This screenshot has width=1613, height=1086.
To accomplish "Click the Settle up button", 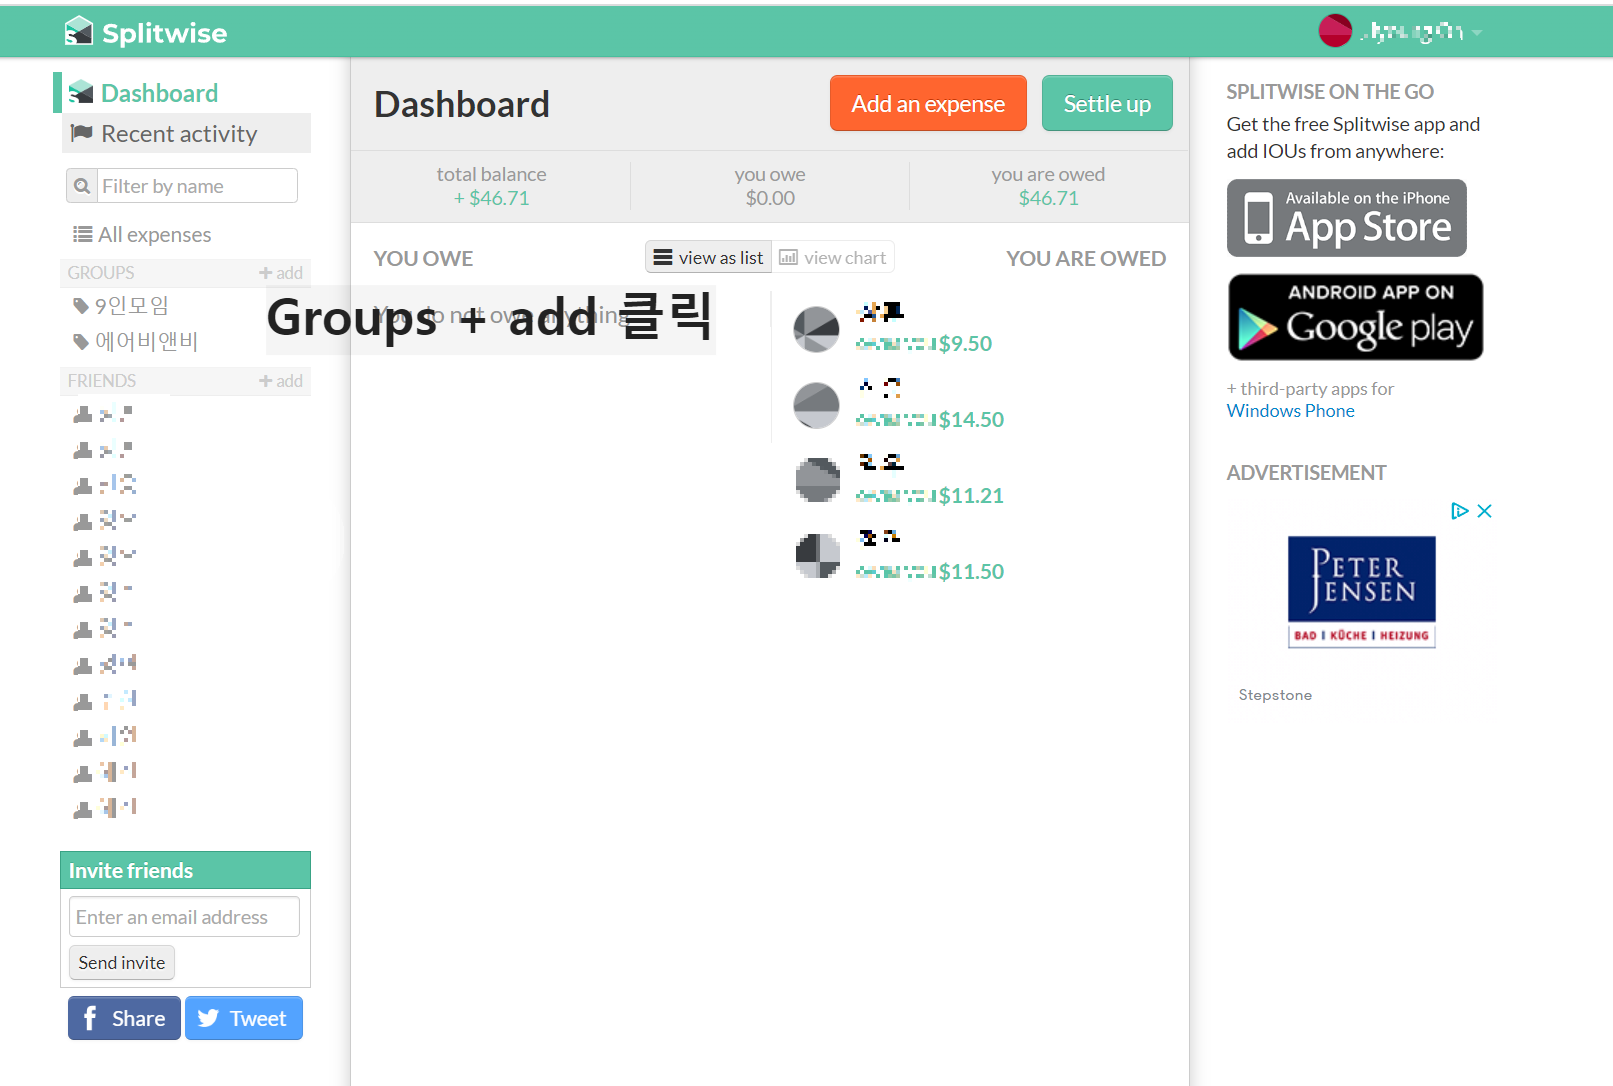I will click(1107, 103).
